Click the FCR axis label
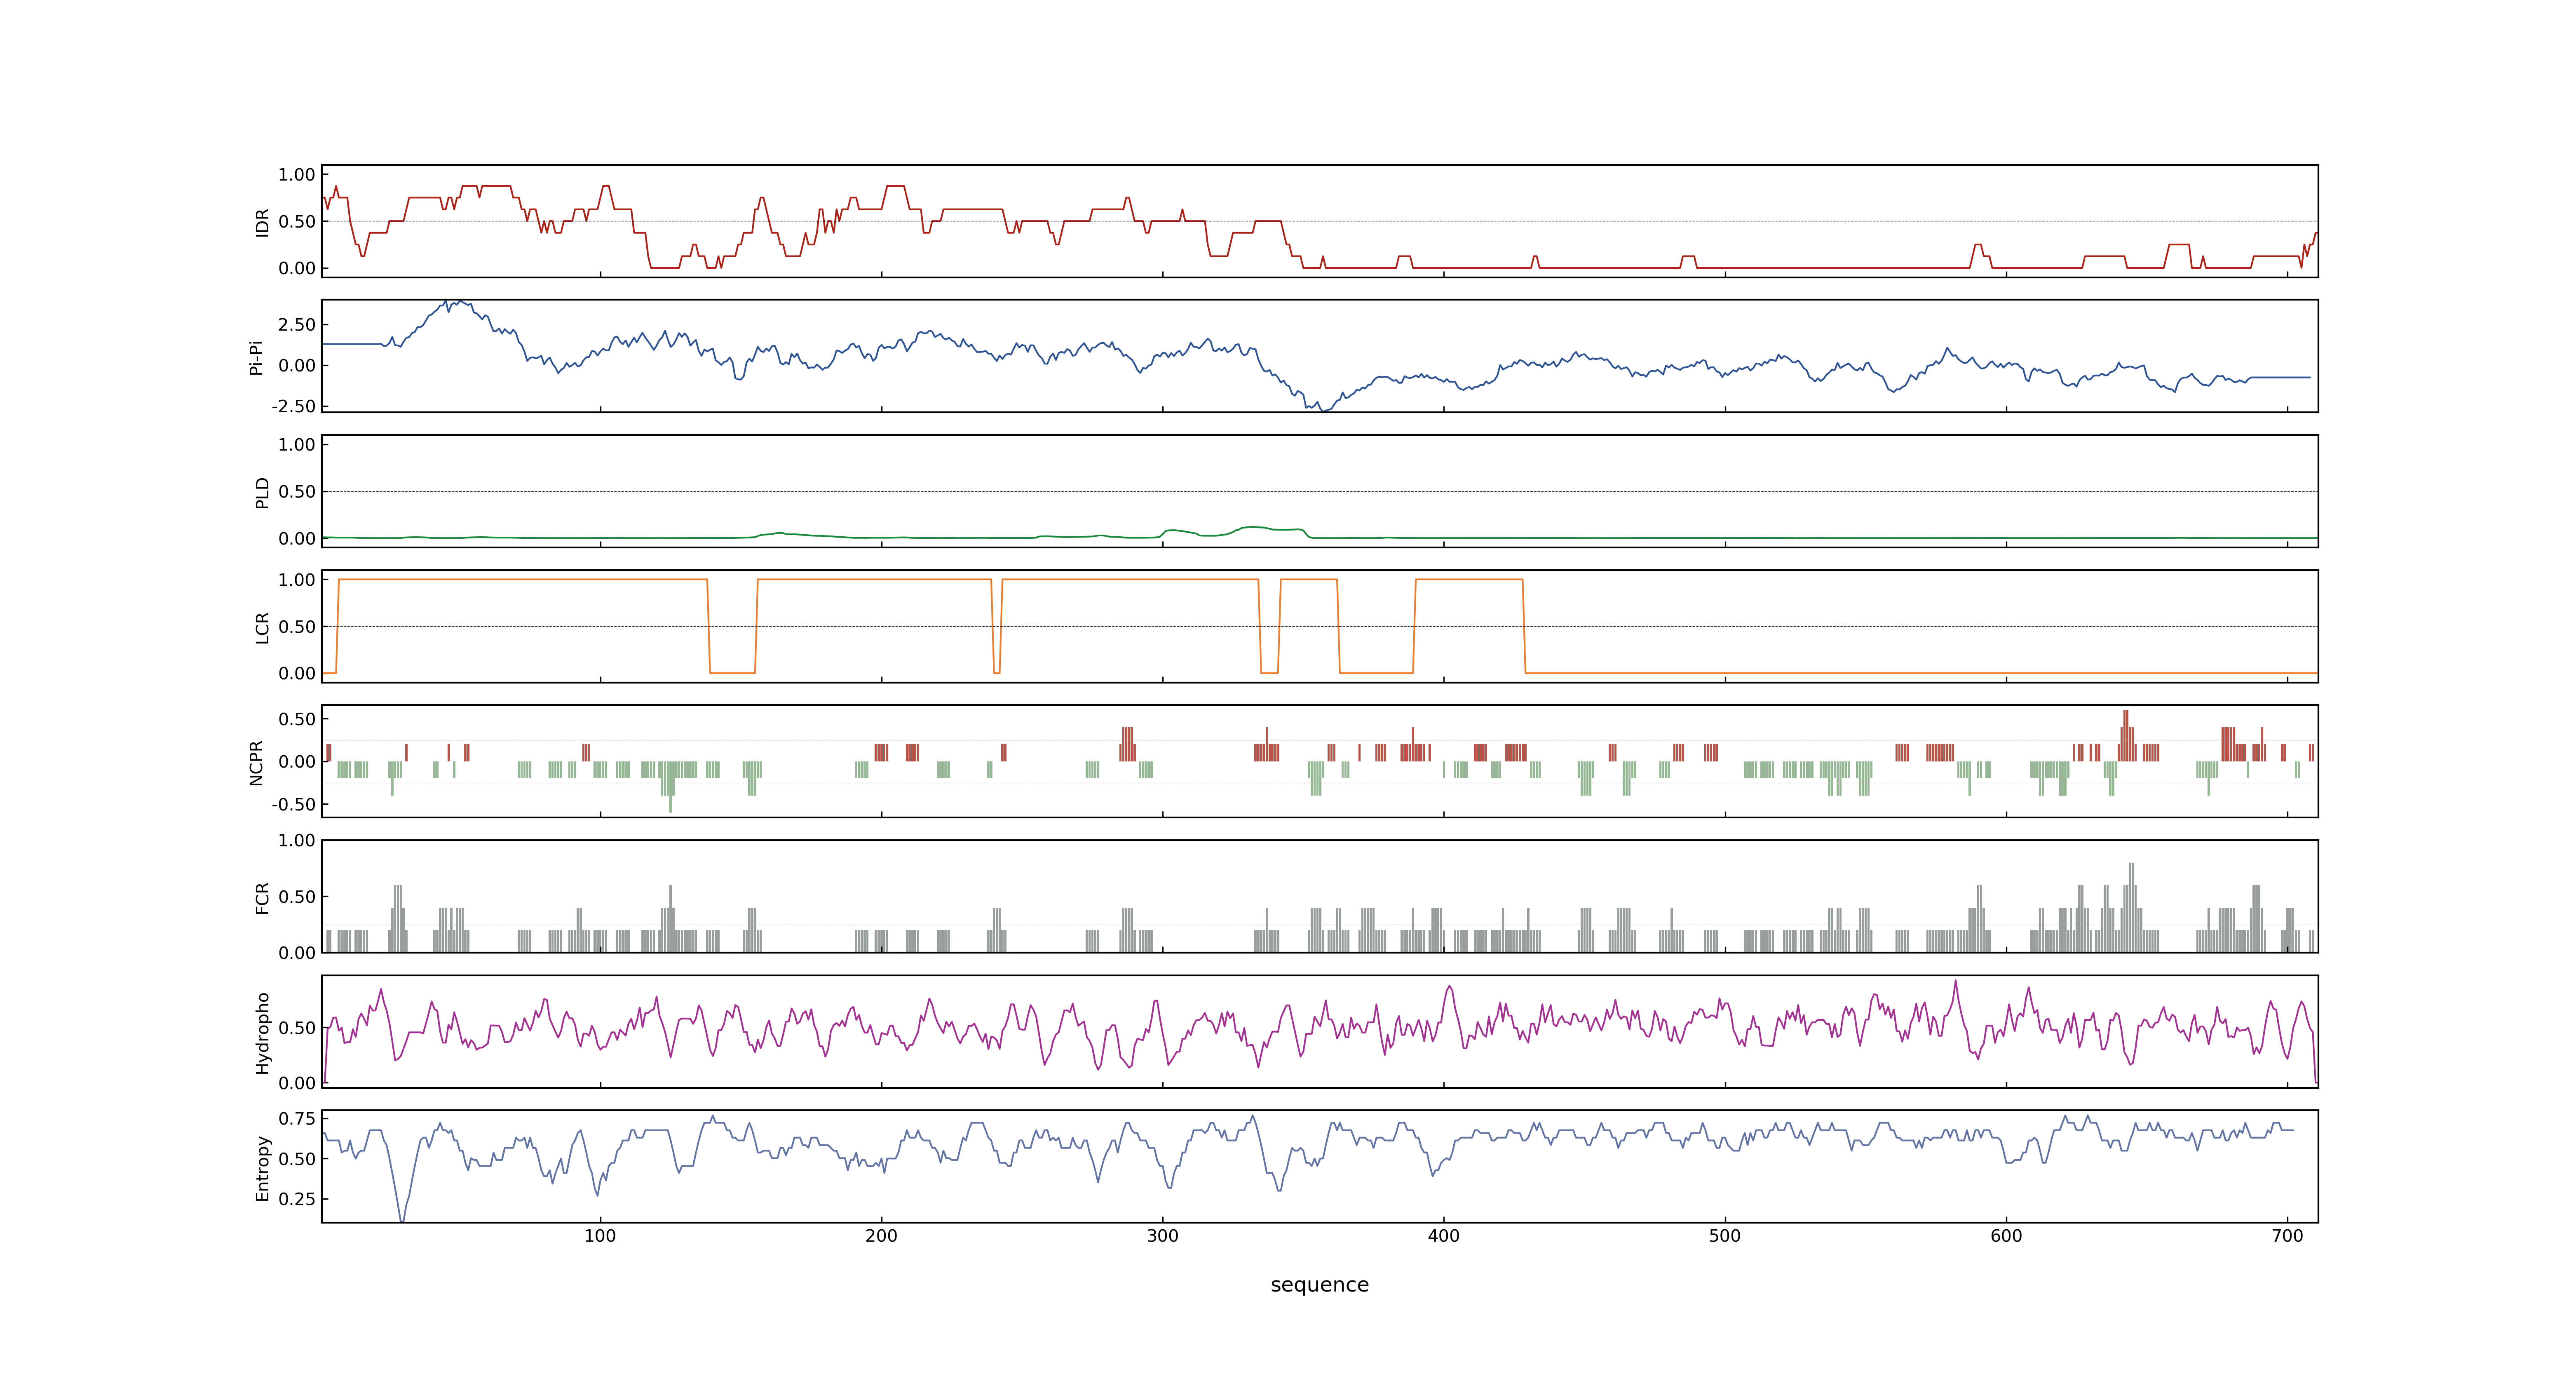 click(x=262, y=897)
